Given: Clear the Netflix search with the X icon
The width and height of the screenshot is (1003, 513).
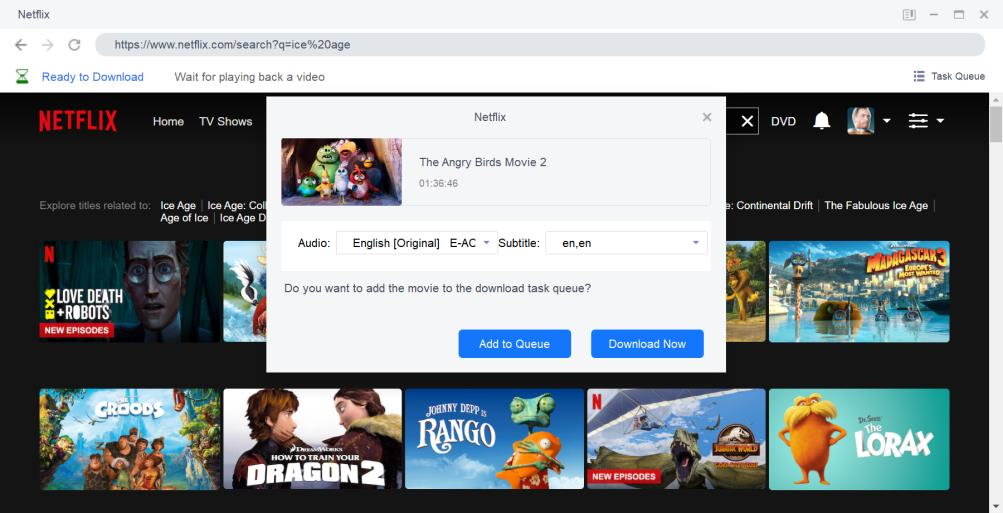Looking at the screenshot, I should tap(746, 121).
